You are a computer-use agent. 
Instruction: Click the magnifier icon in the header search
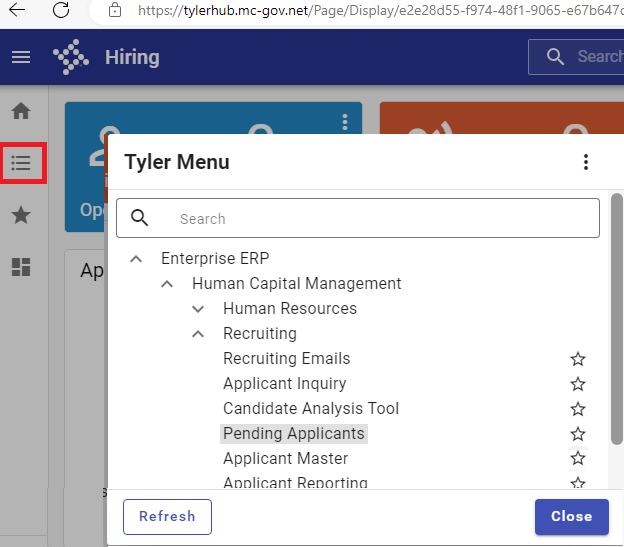[555, 56]
